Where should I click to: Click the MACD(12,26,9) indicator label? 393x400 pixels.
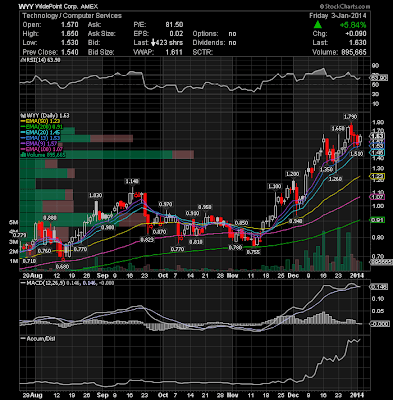point(67,283)
